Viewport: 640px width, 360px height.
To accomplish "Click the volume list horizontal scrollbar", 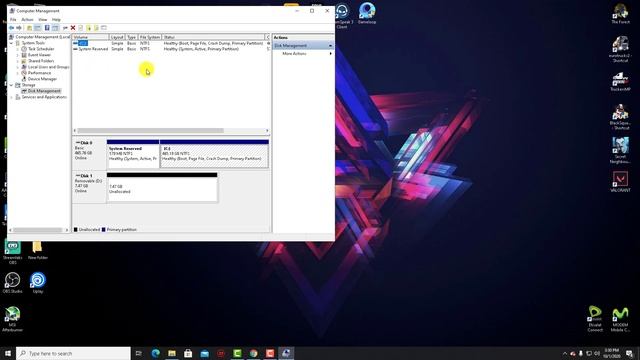I will [x=151, y=131].
